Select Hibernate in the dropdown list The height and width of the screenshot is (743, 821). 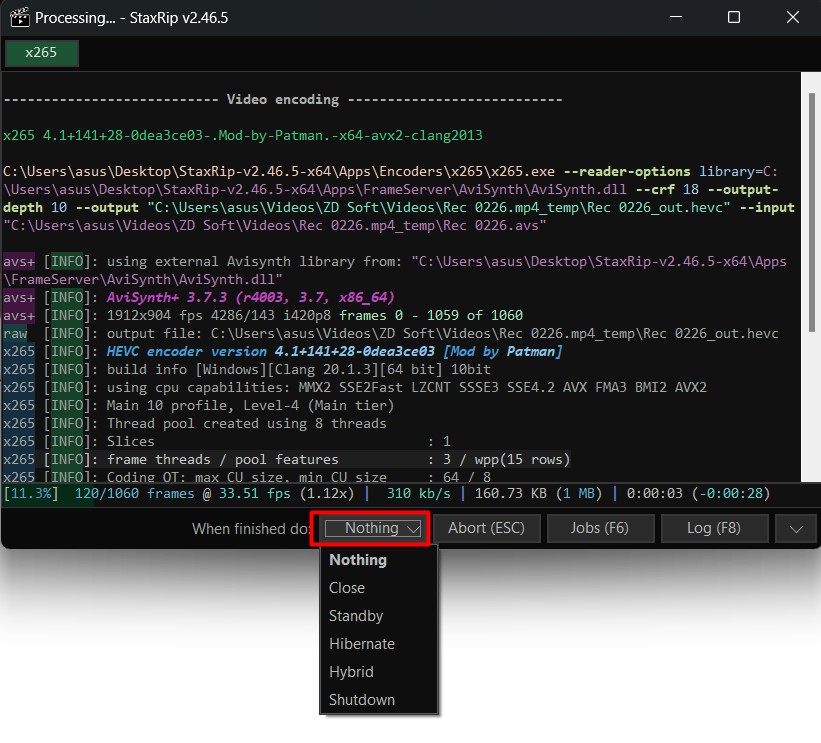(x=362, y=644)
